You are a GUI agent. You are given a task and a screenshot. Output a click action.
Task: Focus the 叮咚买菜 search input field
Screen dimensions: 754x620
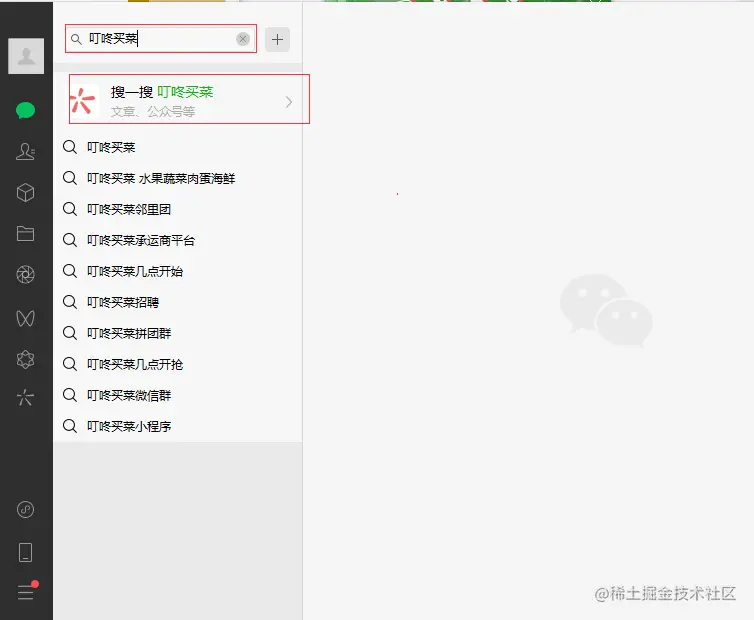[x=161, y=39]
